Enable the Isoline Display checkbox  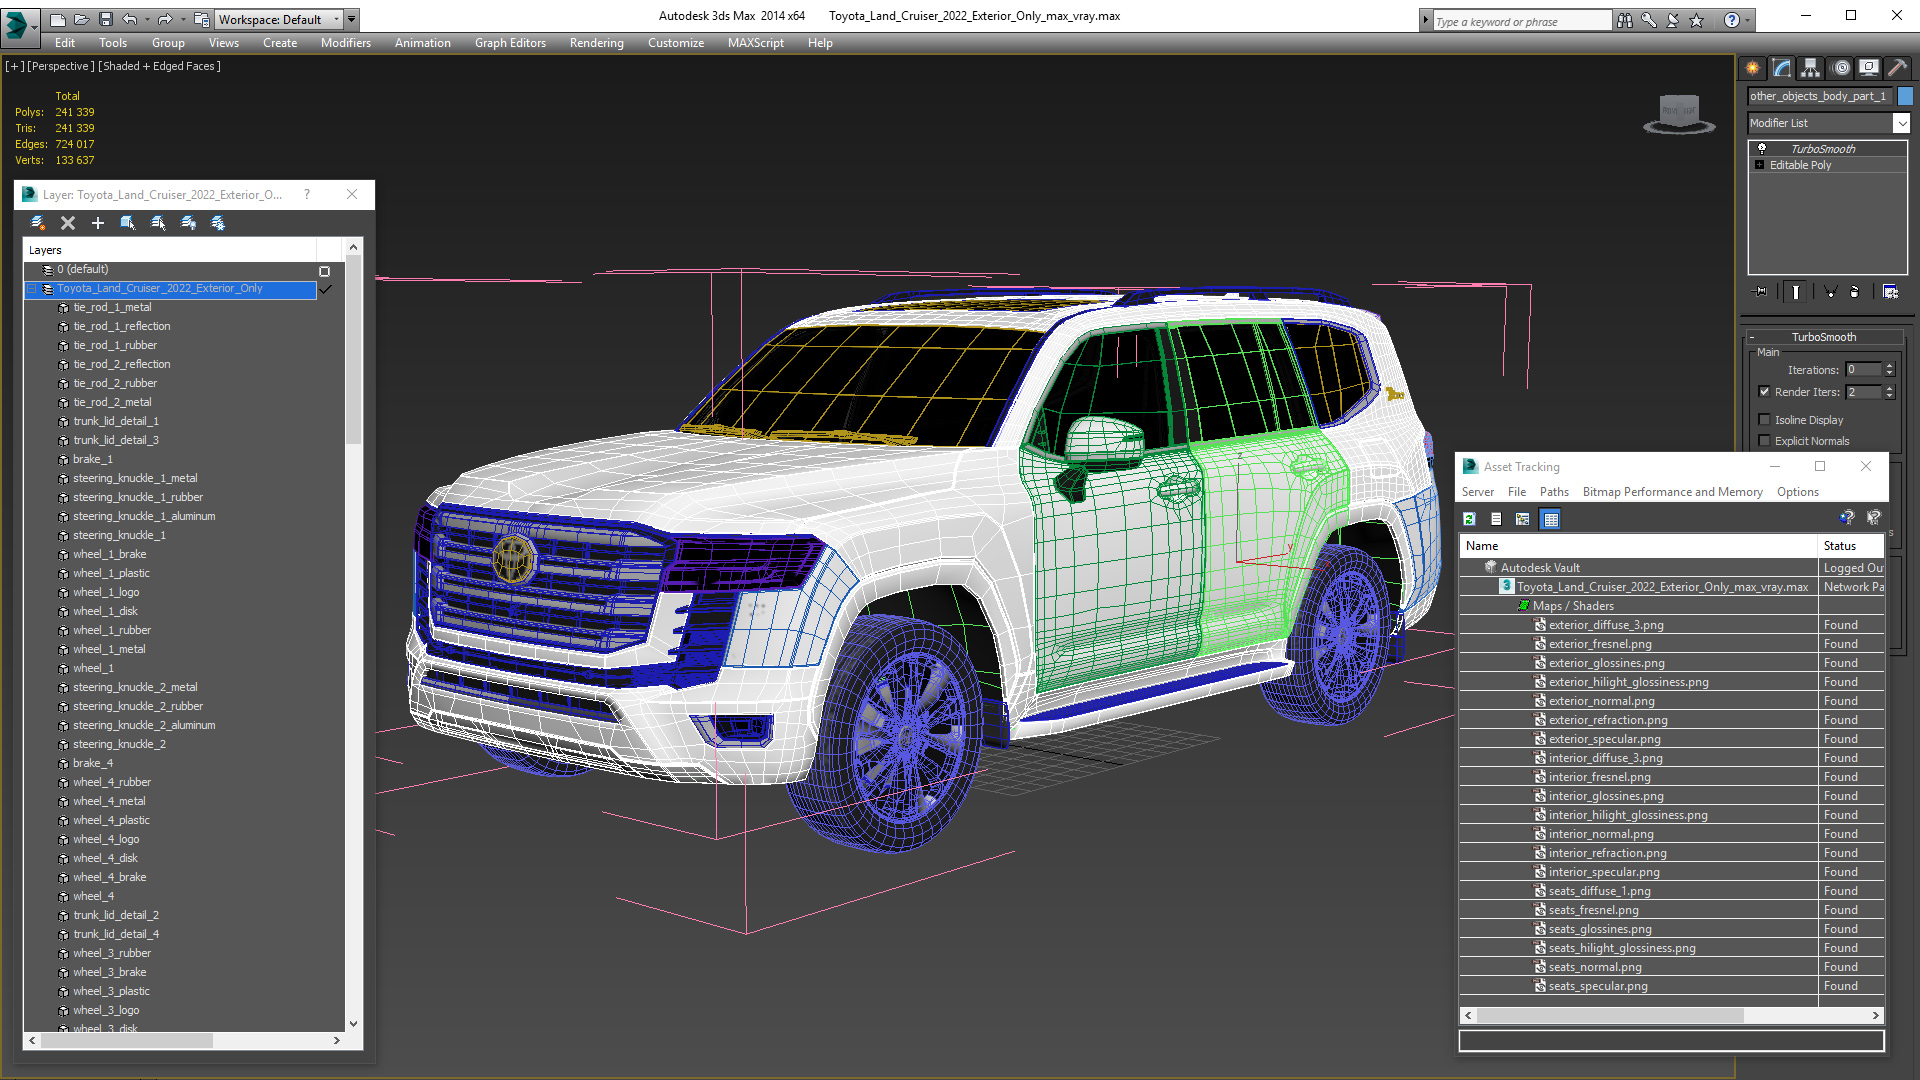tap(1764, 420)
